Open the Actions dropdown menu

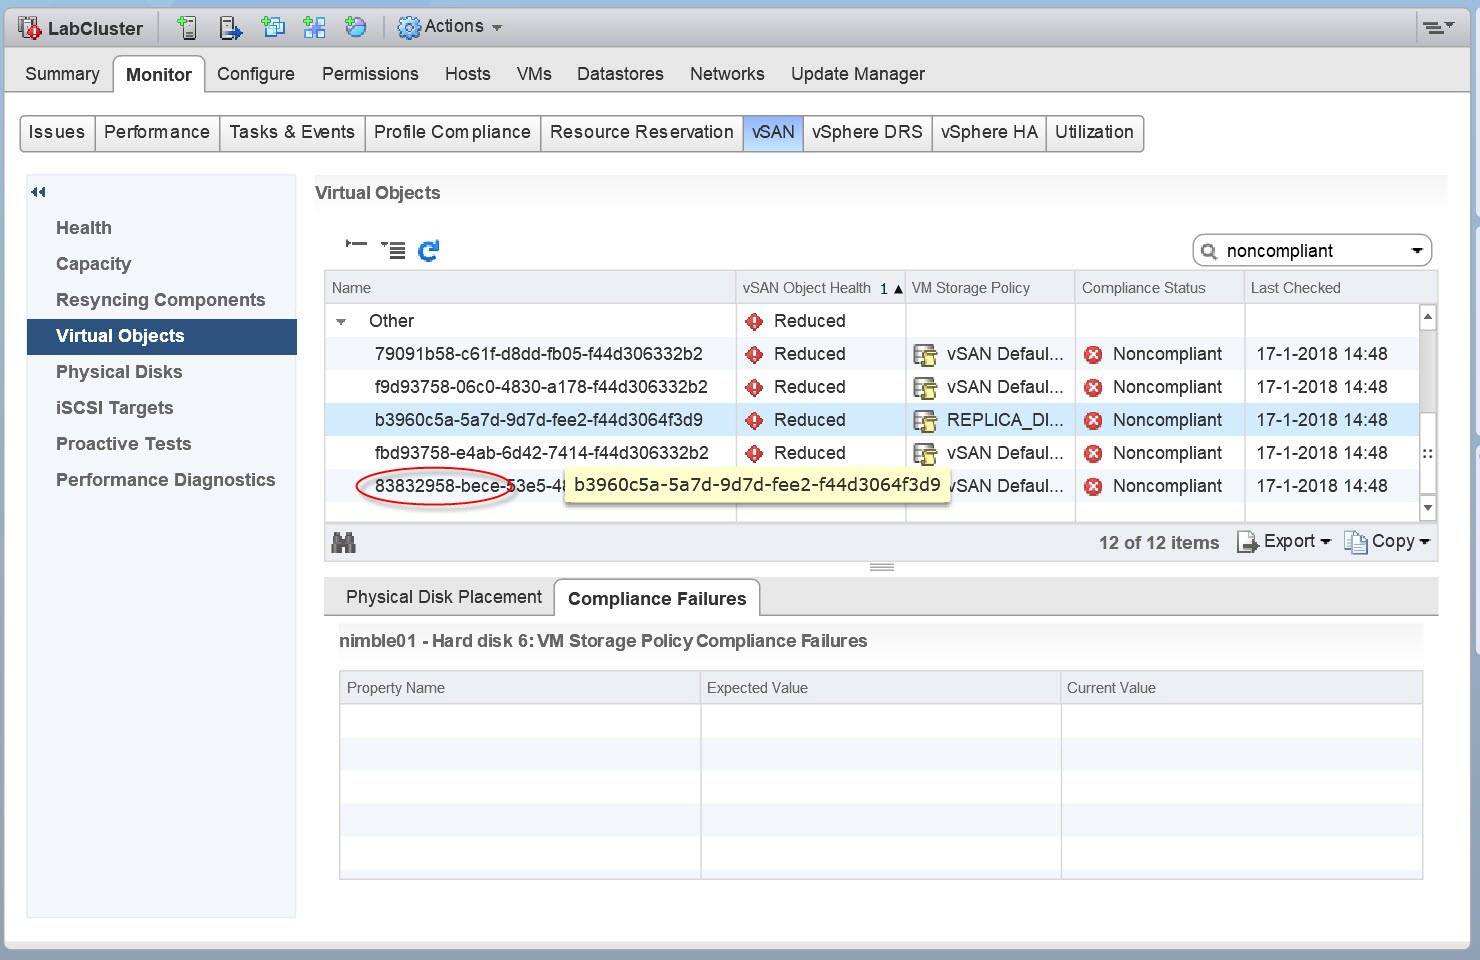tap(450, 27)
